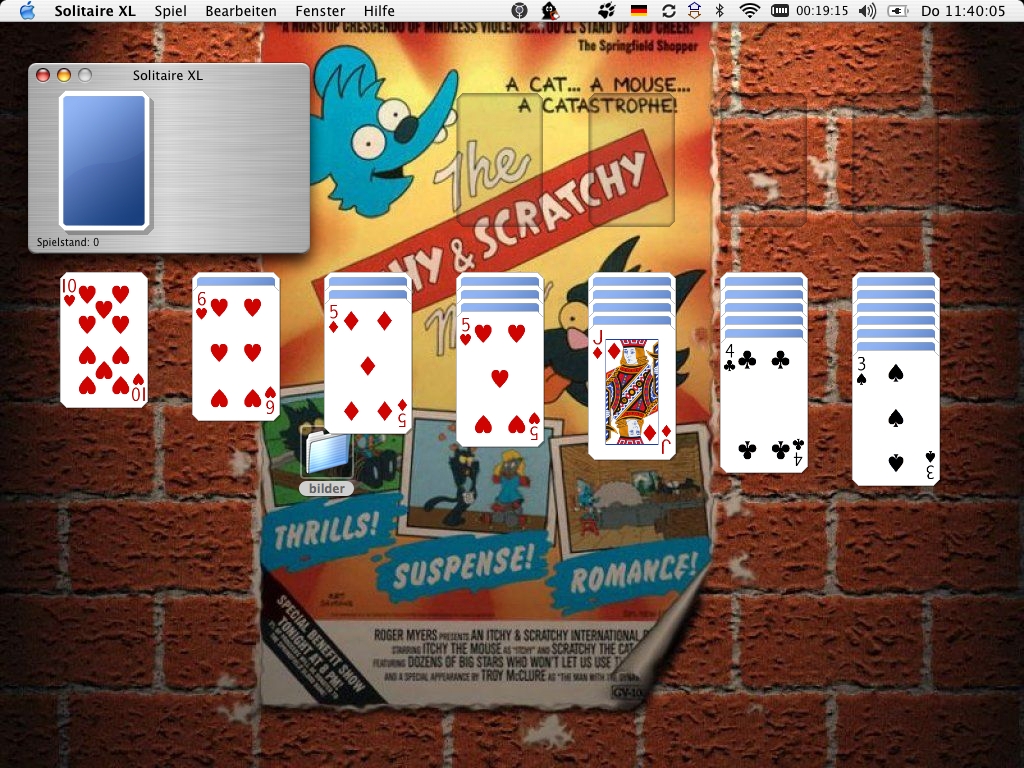This screenshot has height=768, width=1024.
Task: Click the memory chip menu bar icon
Action: [780, 10]
